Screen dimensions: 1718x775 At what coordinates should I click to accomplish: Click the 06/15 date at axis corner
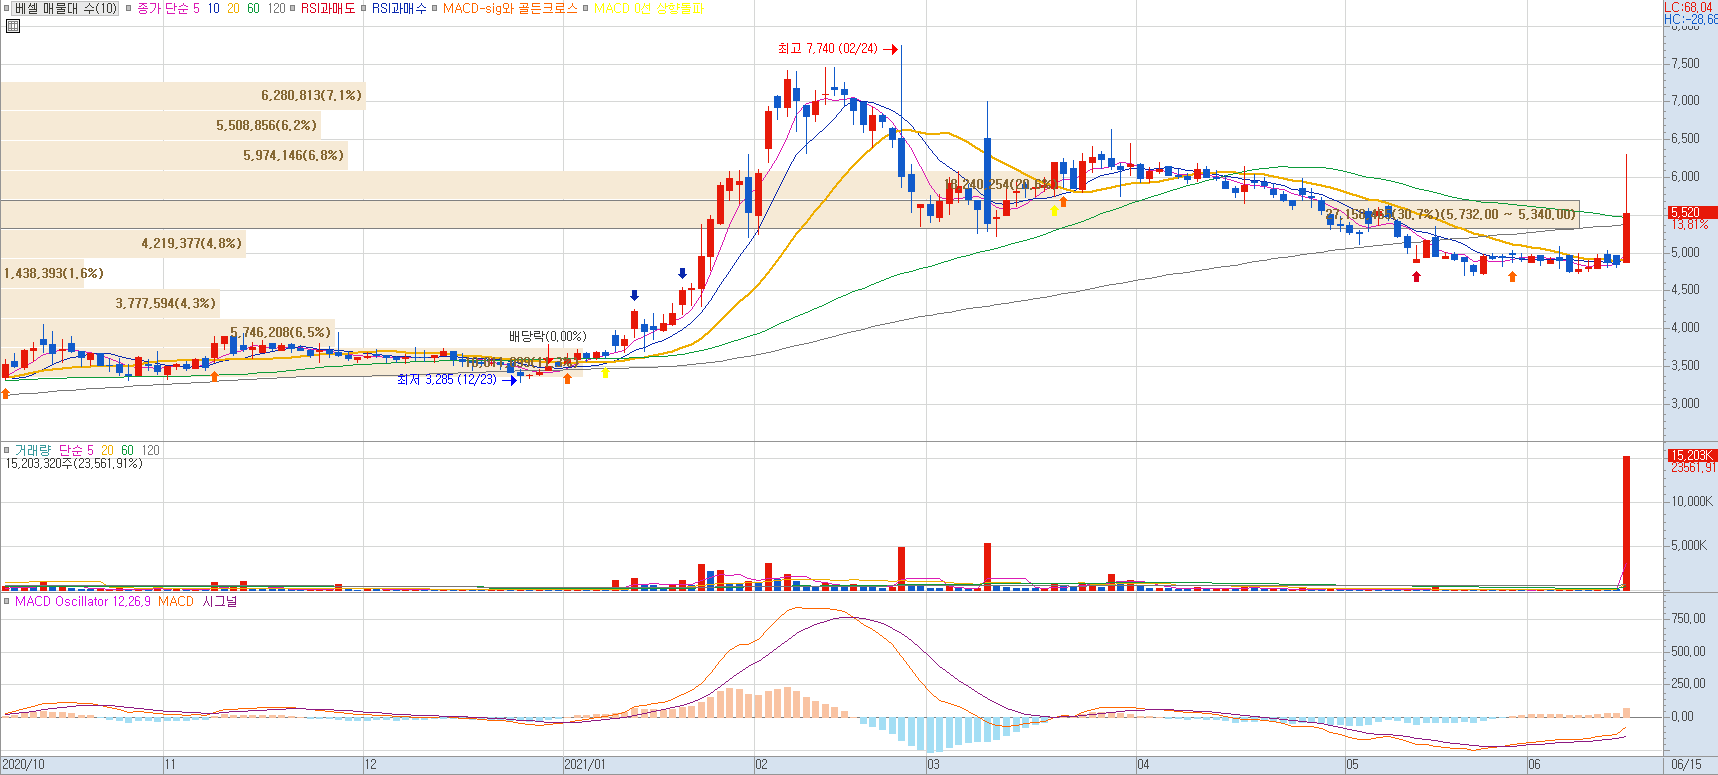pos(1686,765)
